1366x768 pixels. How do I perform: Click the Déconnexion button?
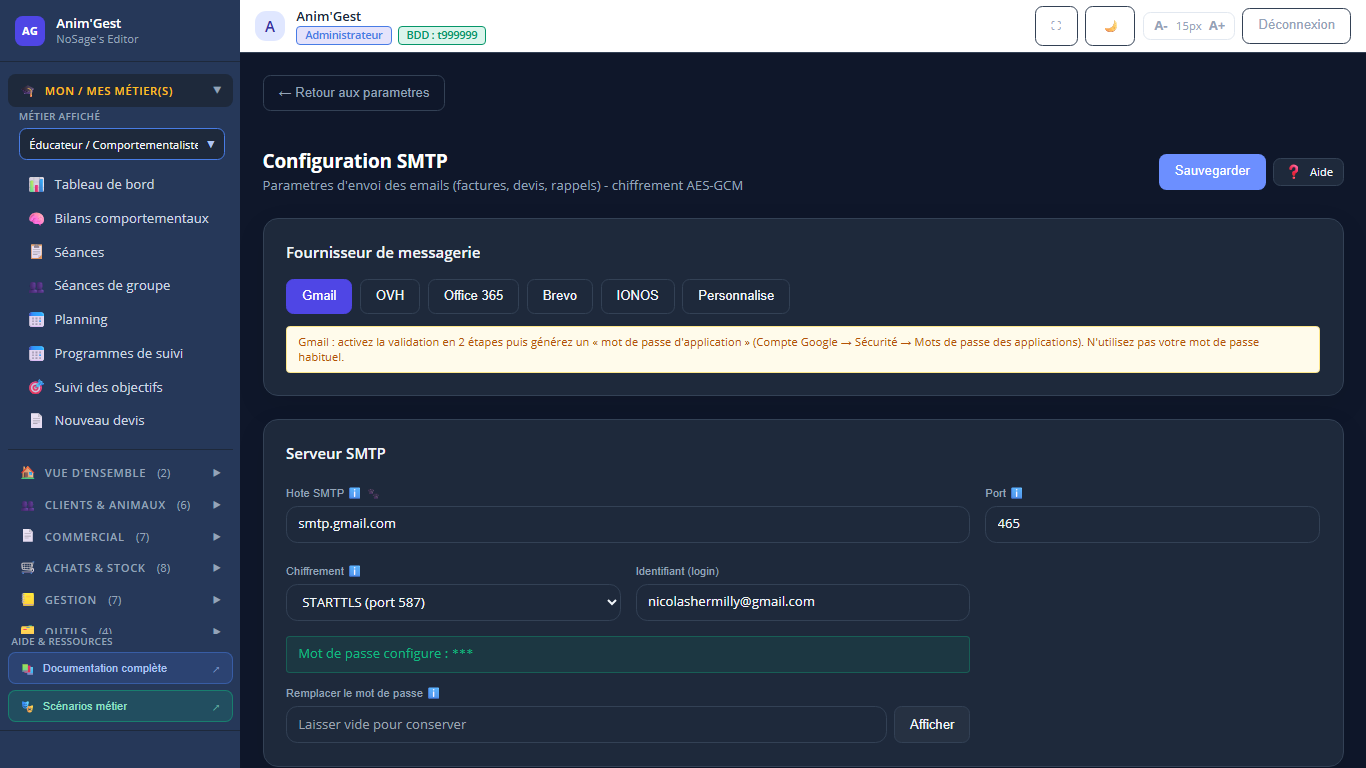click(1296, 26)
